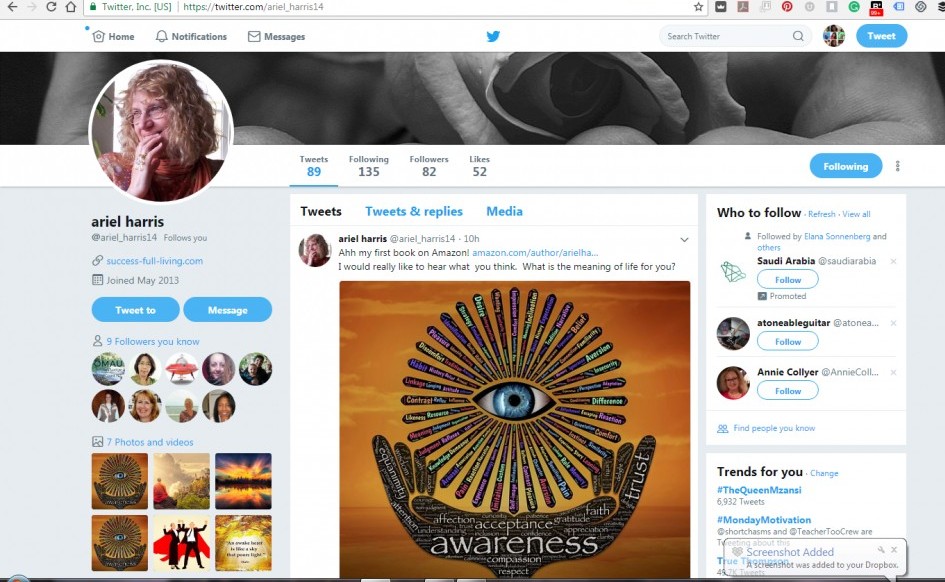Reload the page using refresh icon
The height and width of the screenshot is (582, 945).
51,7
